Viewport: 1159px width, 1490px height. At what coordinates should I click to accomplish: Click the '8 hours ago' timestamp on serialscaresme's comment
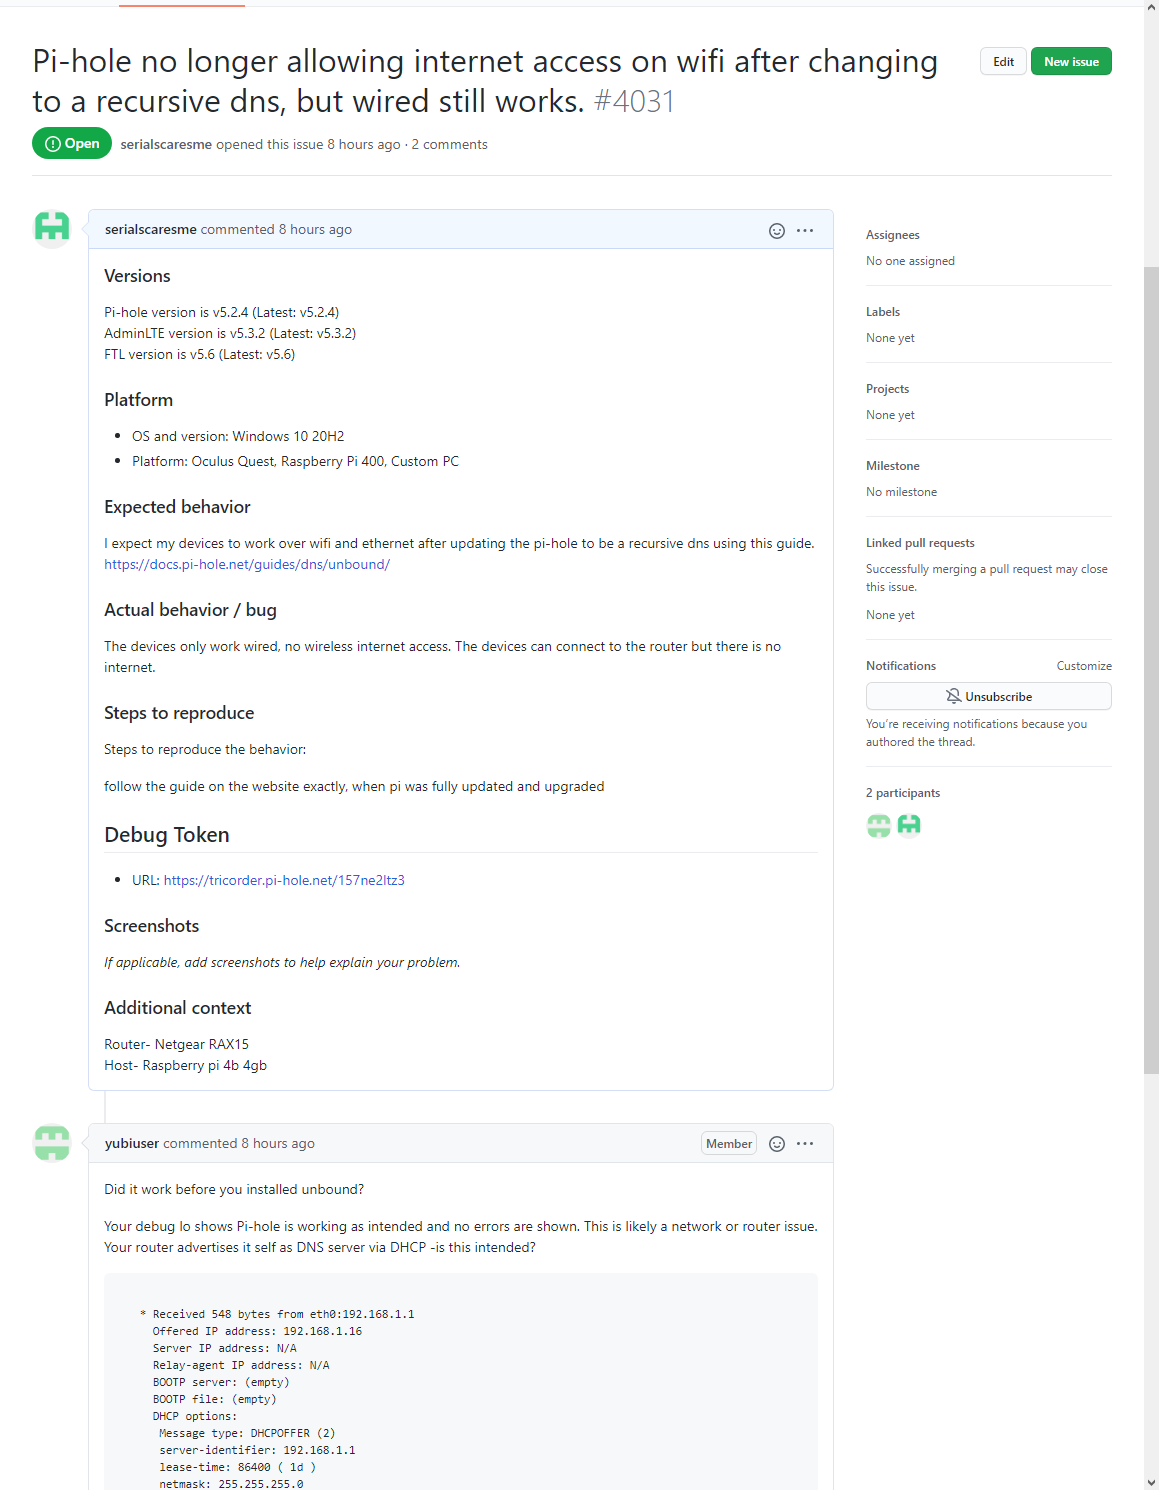pos(315,230)
